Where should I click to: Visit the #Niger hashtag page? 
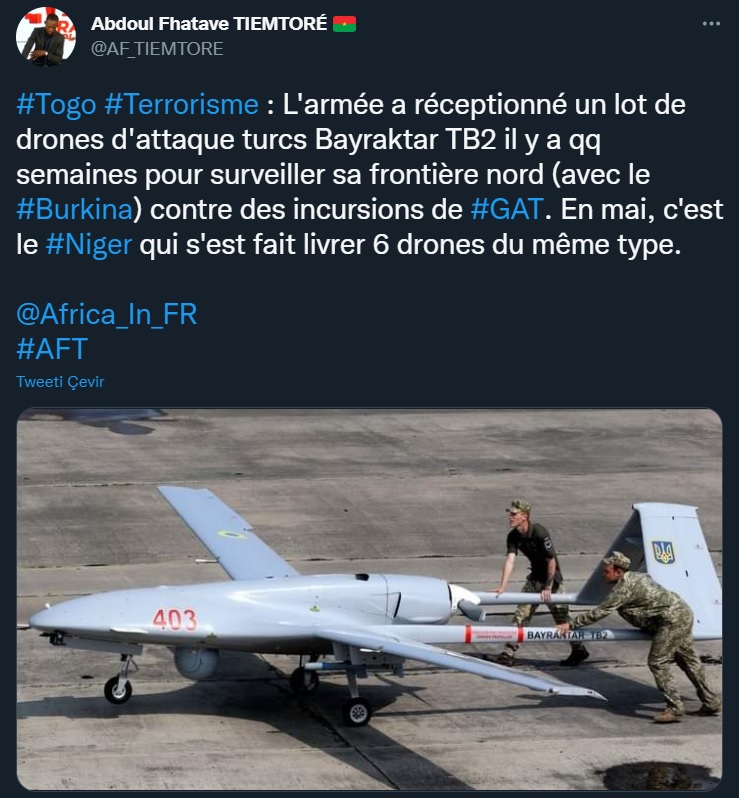pyautogui.click(x=89, y=245)
